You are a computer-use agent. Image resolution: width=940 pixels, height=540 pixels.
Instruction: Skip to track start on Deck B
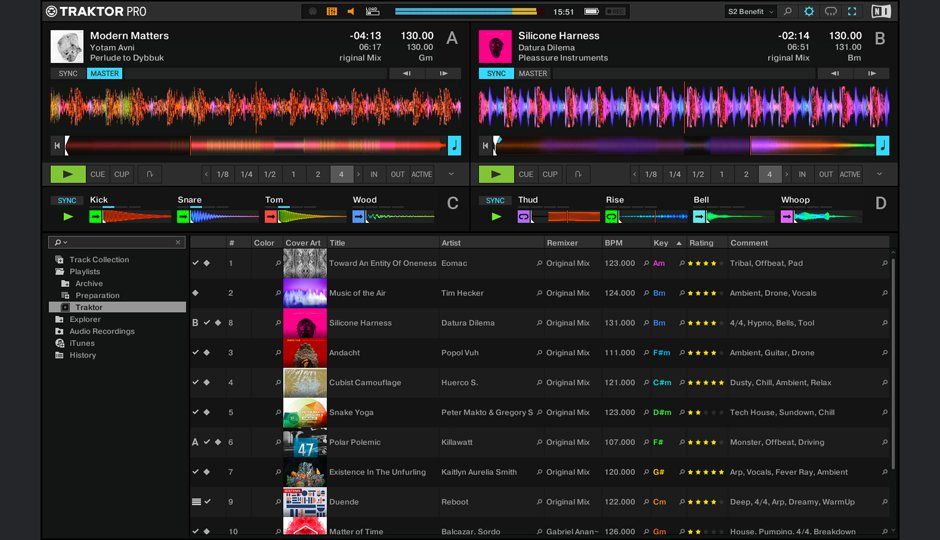[486, 146]
